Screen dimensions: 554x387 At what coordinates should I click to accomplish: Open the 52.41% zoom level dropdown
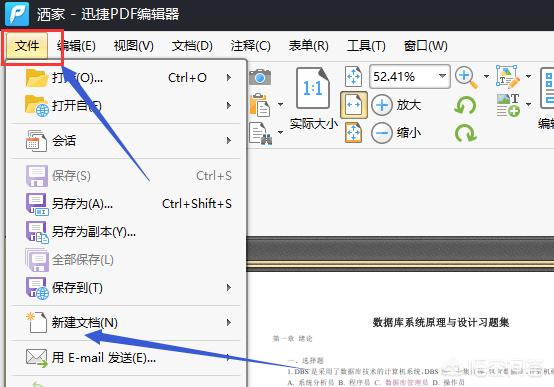pyautogui.click(x=442, y=76)
